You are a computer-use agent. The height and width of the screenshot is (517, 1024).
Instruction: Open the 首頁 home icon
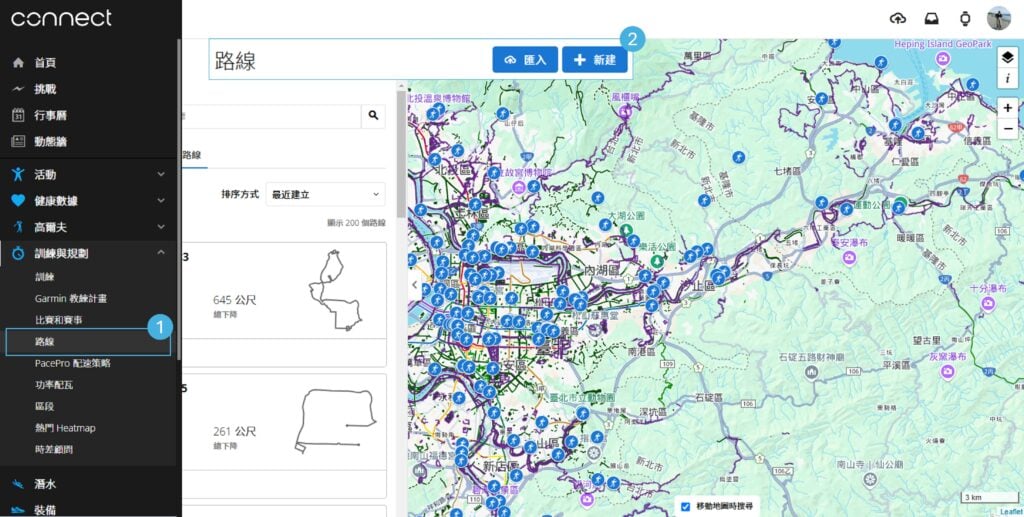pyautogui.click(x=18, y=63)
